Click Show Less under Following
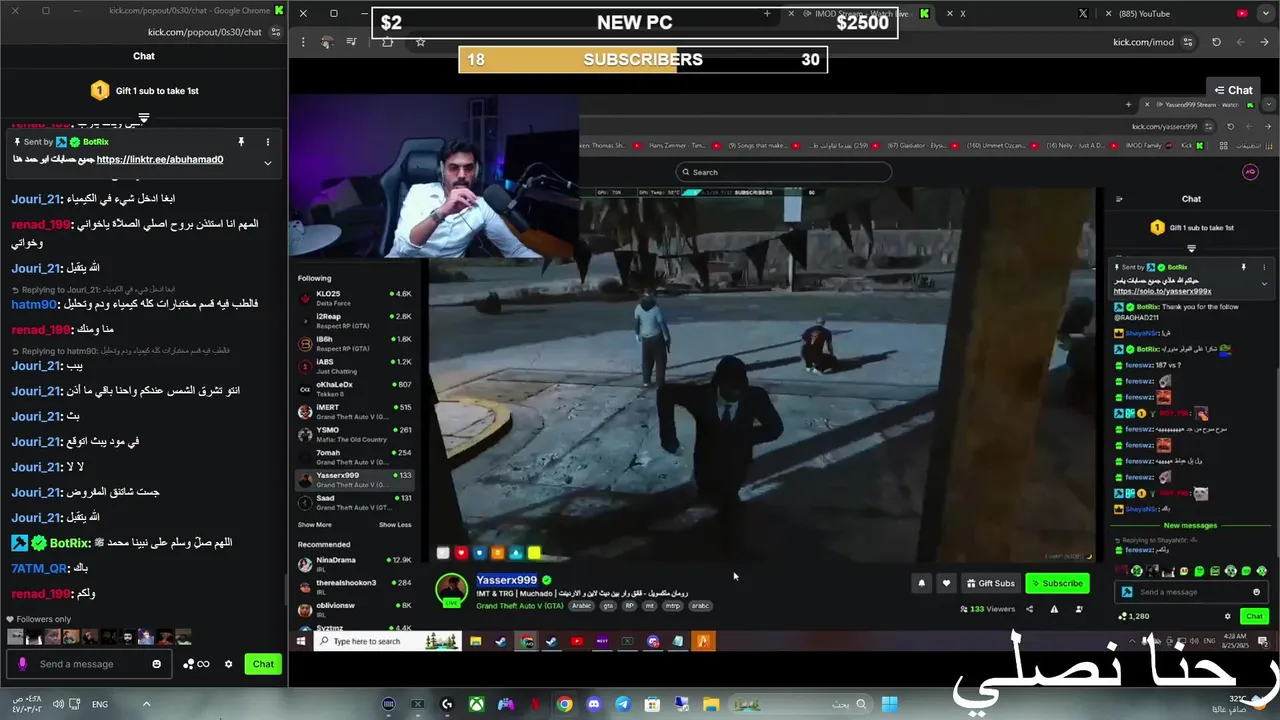 (x=395, y=525)
